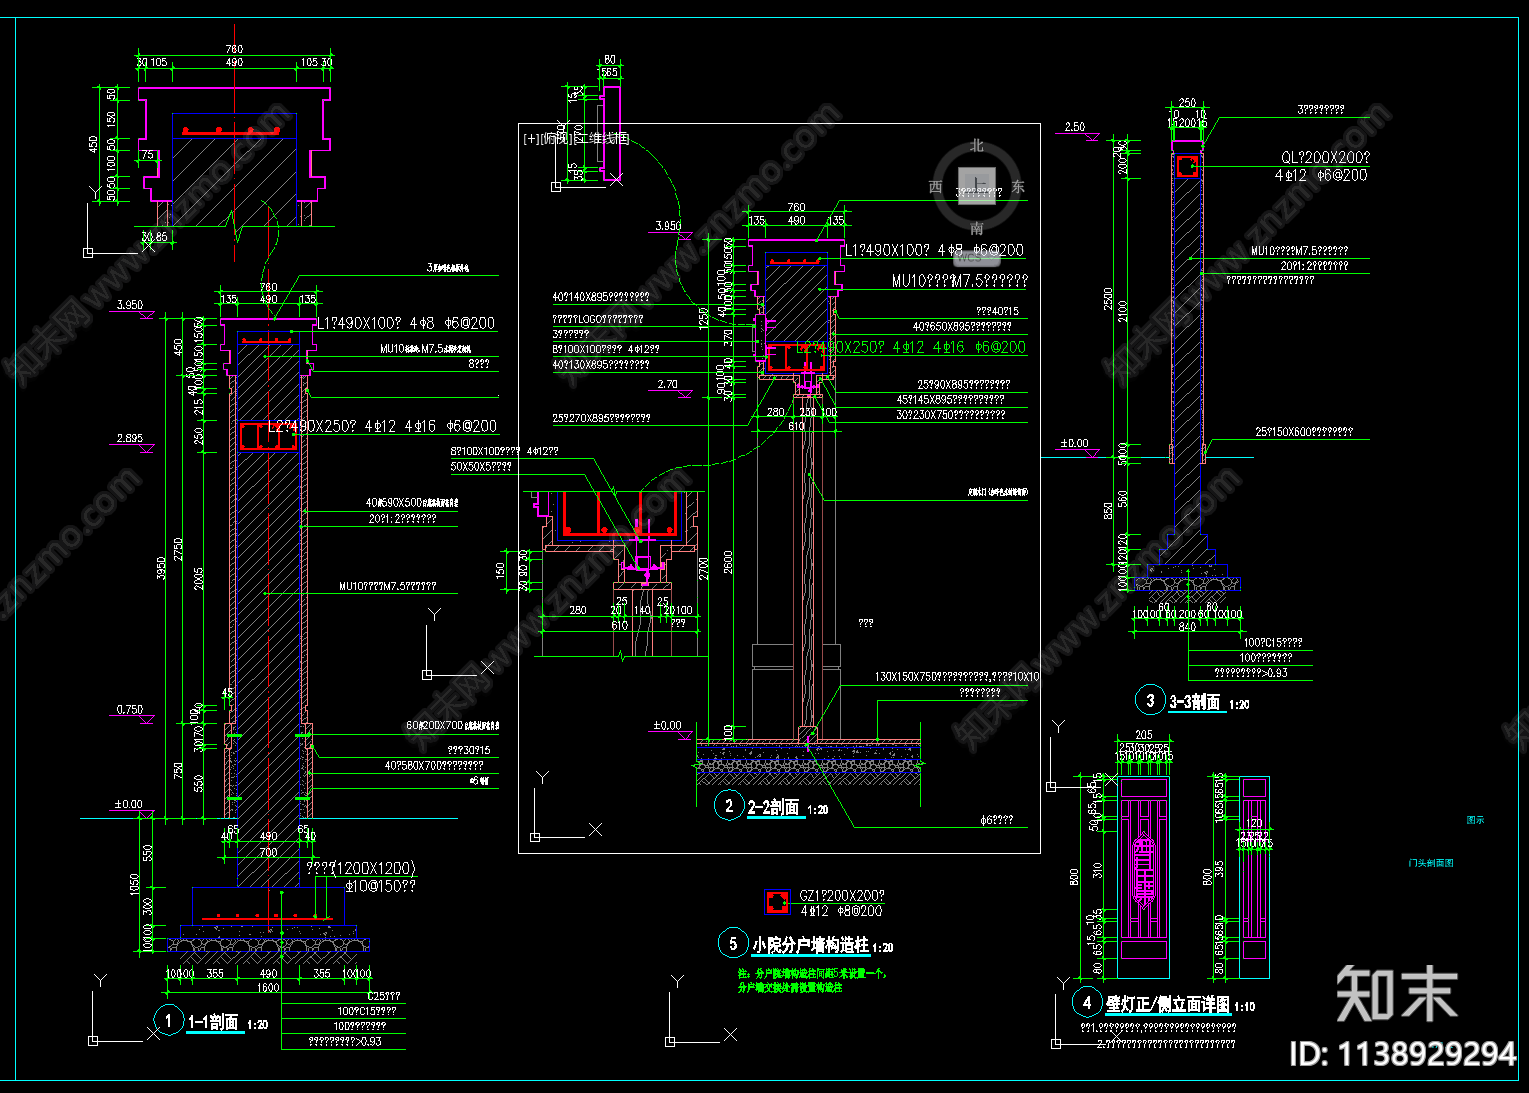This screenshot has width=1529, height=1093.
Task: Select the elevation mark "0.750"
Action: pyautogui.click(x=130, y=709)
